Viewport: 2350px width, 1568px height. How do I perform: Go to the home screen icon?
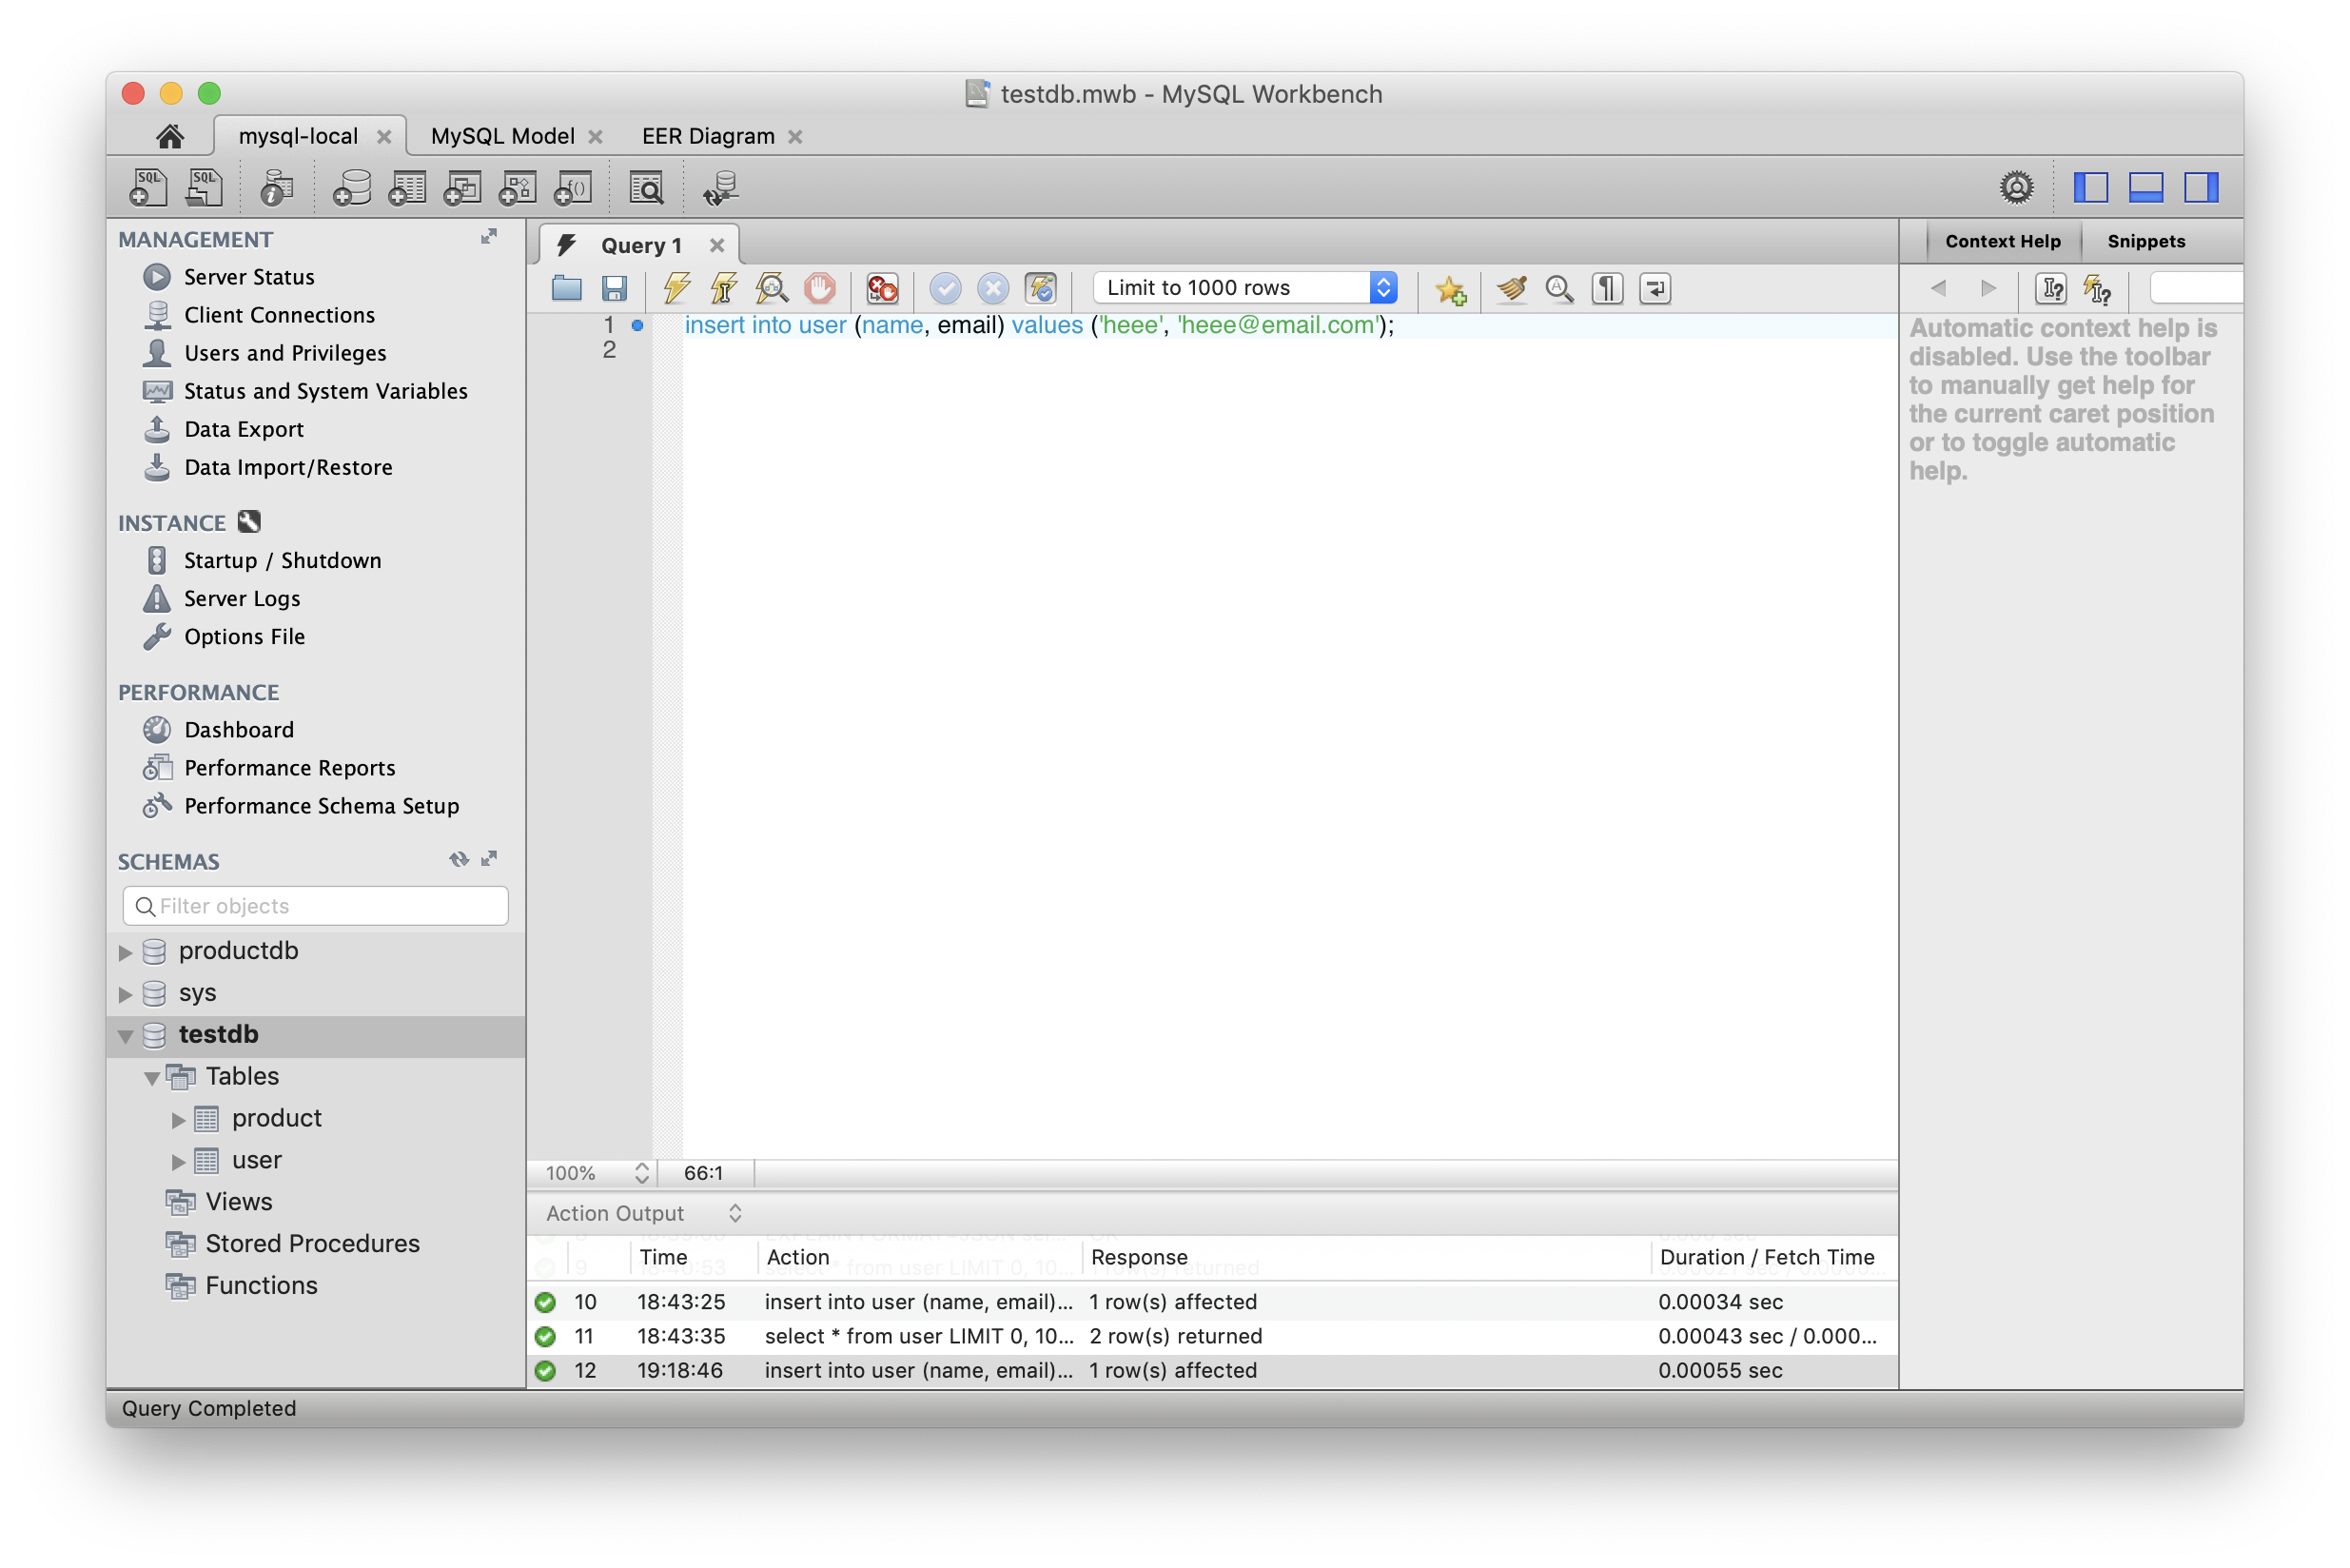(169, 136)
